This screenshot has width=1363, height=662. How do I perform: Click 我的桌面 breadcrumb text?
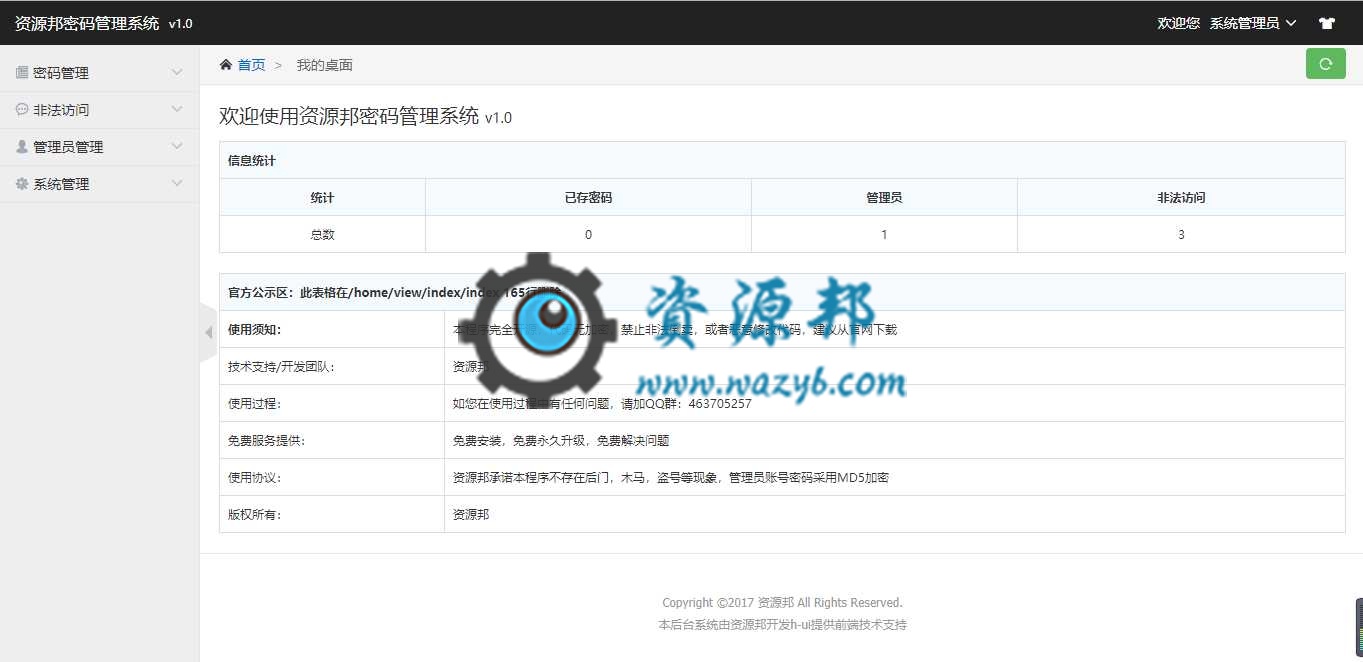click(324, 65)
